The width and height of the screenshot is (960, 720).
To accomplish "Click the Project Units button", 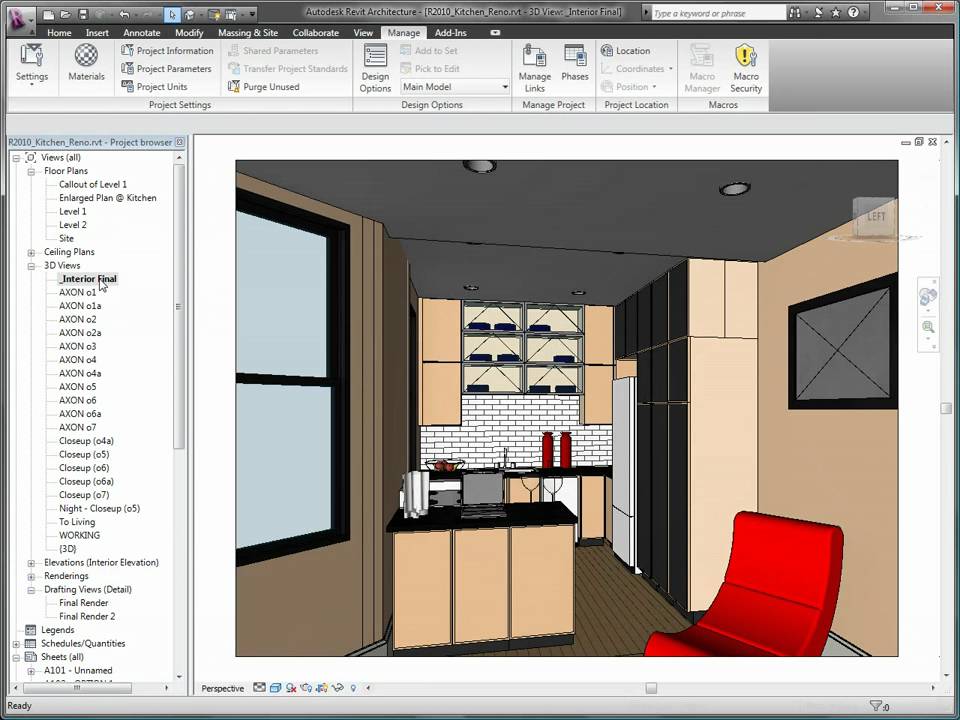I will [x=159, y=87].
